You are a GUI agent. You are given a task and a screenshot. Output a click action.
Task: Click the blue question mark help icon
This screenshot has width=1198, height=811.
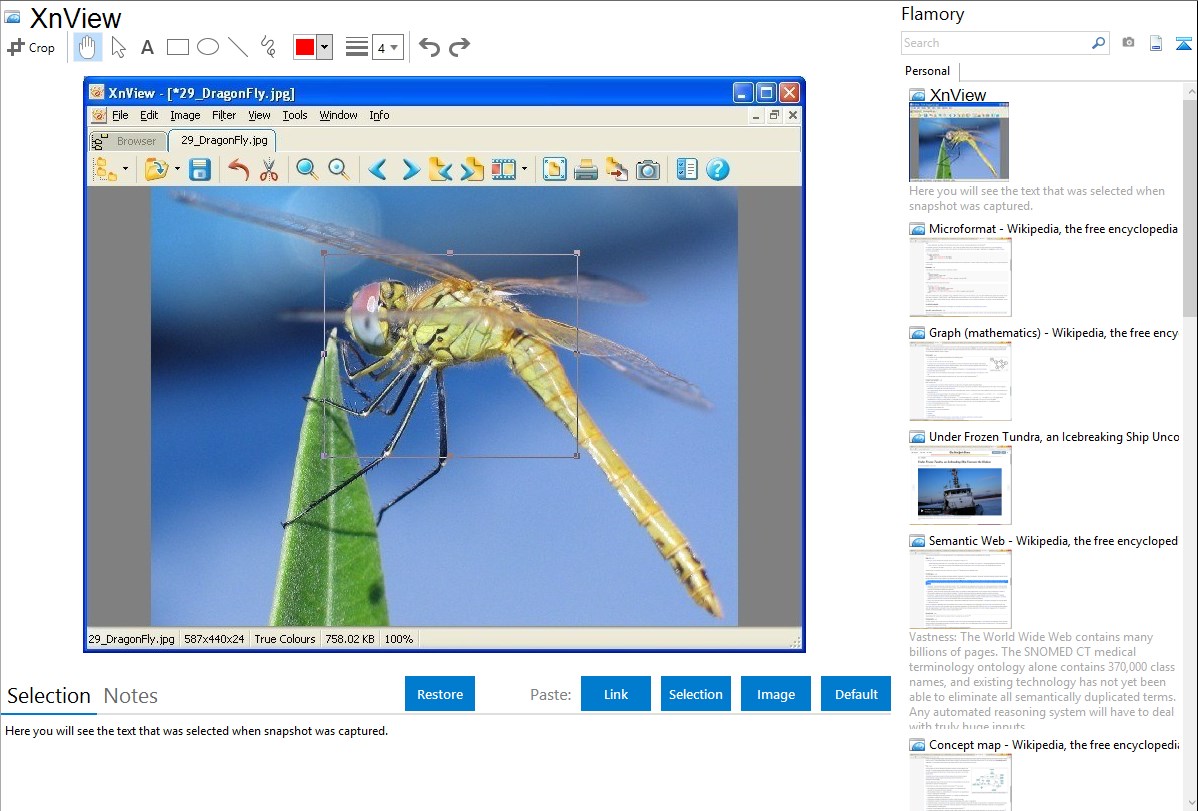pos(717,169)
